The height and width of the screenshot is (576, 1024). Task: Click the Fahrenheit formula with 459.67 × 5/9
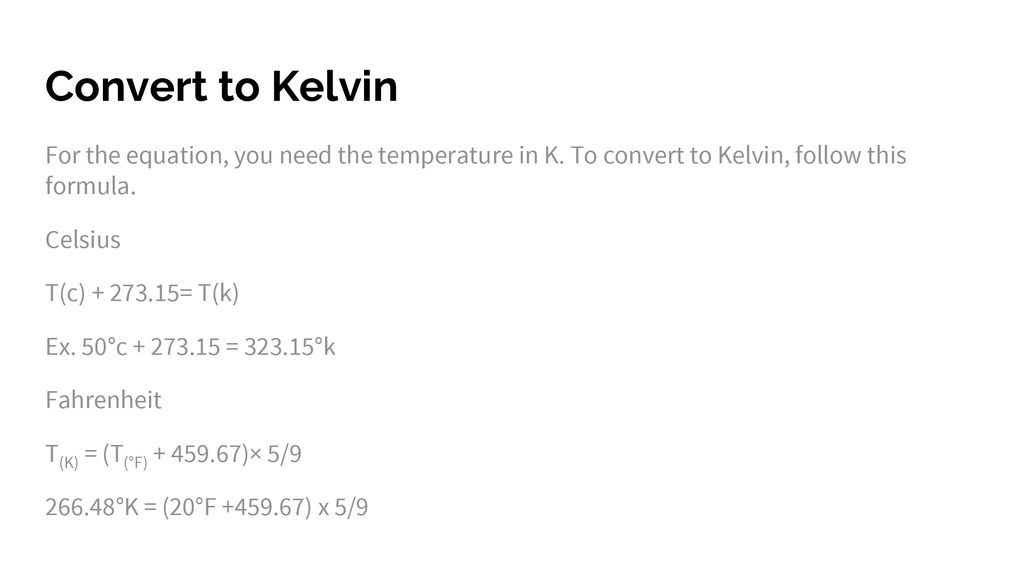coord(173,455)
